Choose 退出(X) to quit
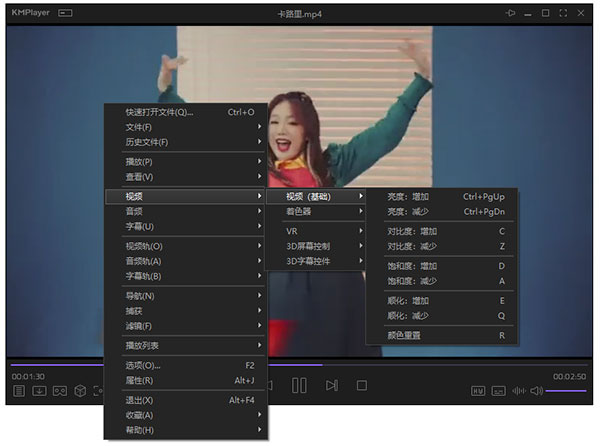 pyautogui.click(x=186, y=400)
